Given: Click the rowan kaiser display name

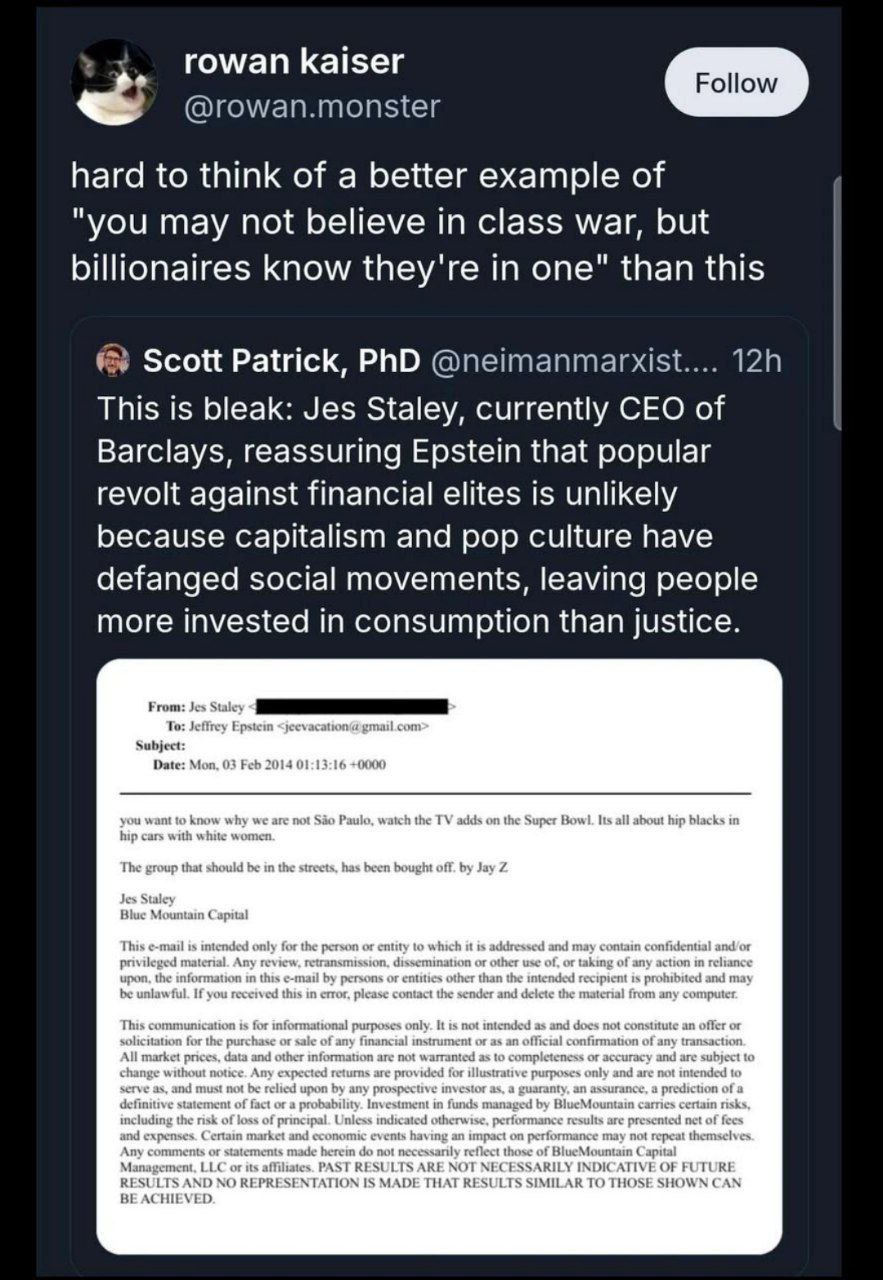Looking at the screenshot, I should 294,62.
